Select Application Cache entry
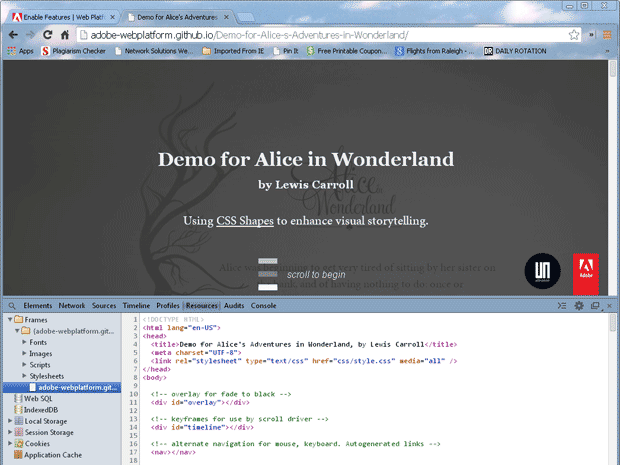The width and height of the screenshot is (620, 465). (x=48, y=455)
